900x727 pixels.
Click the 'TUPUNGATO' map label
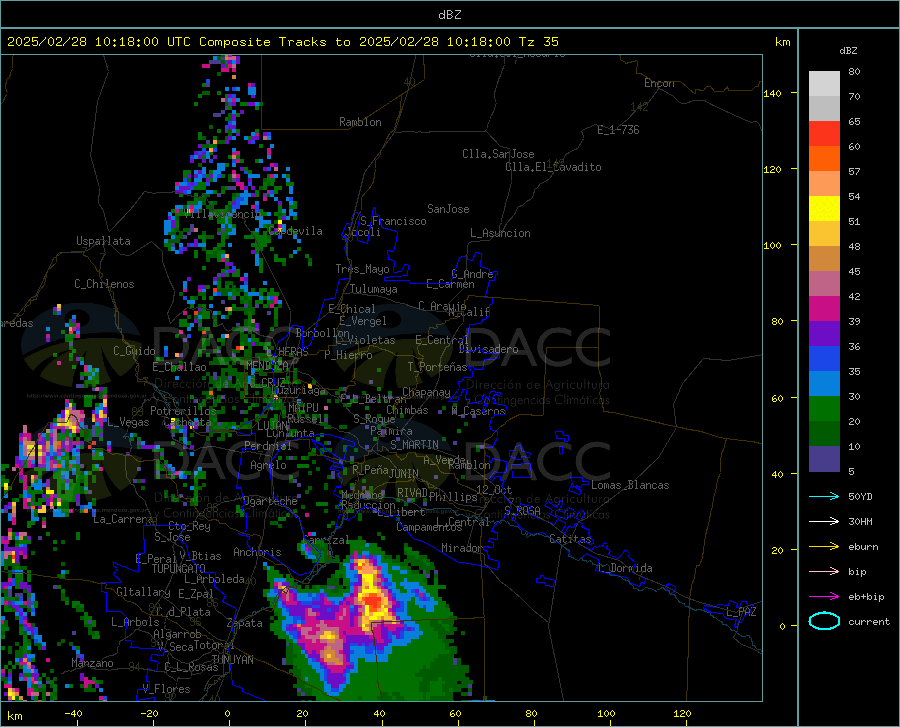[x=179, y=569]
